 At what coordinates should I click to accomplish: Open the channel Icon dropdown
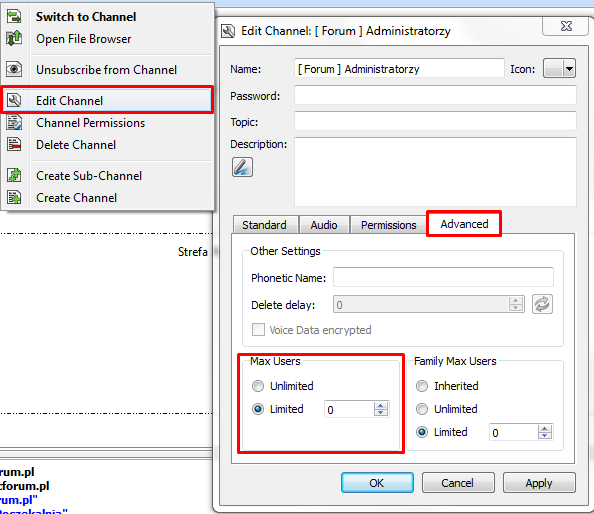560,69
